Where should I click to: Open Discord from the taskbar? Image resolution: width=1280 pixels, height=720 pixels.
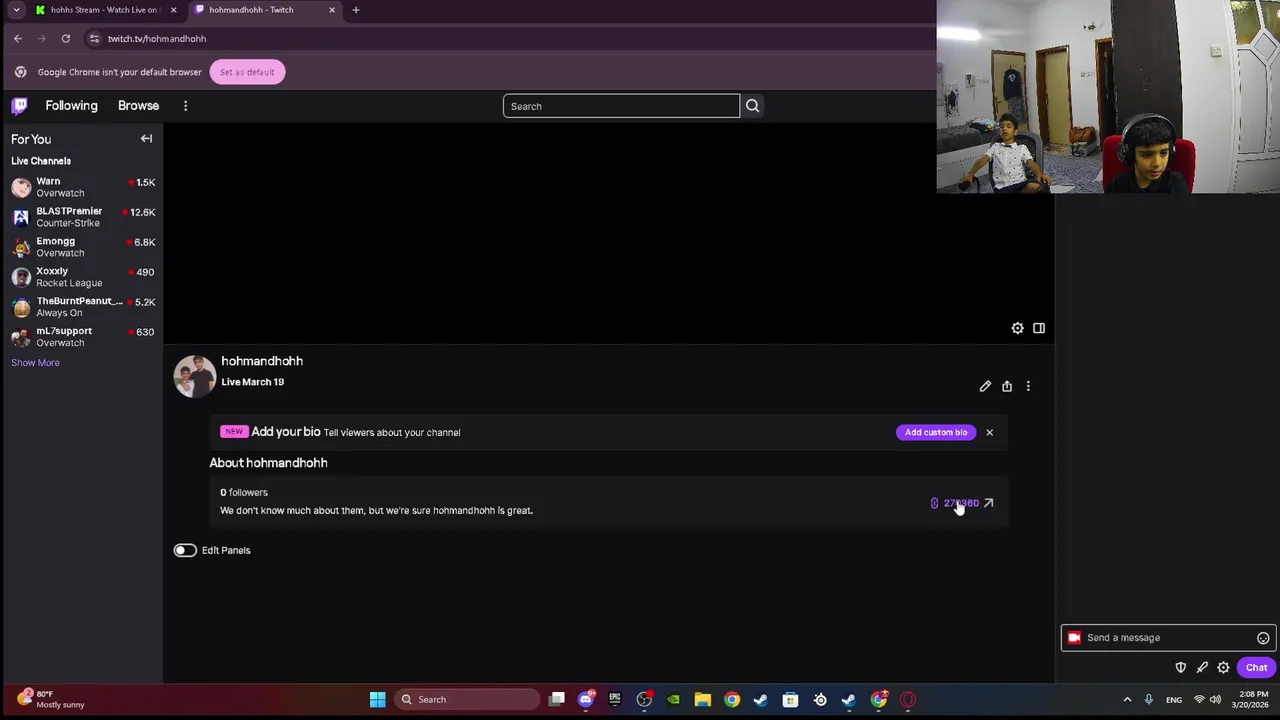coord(586,700)
